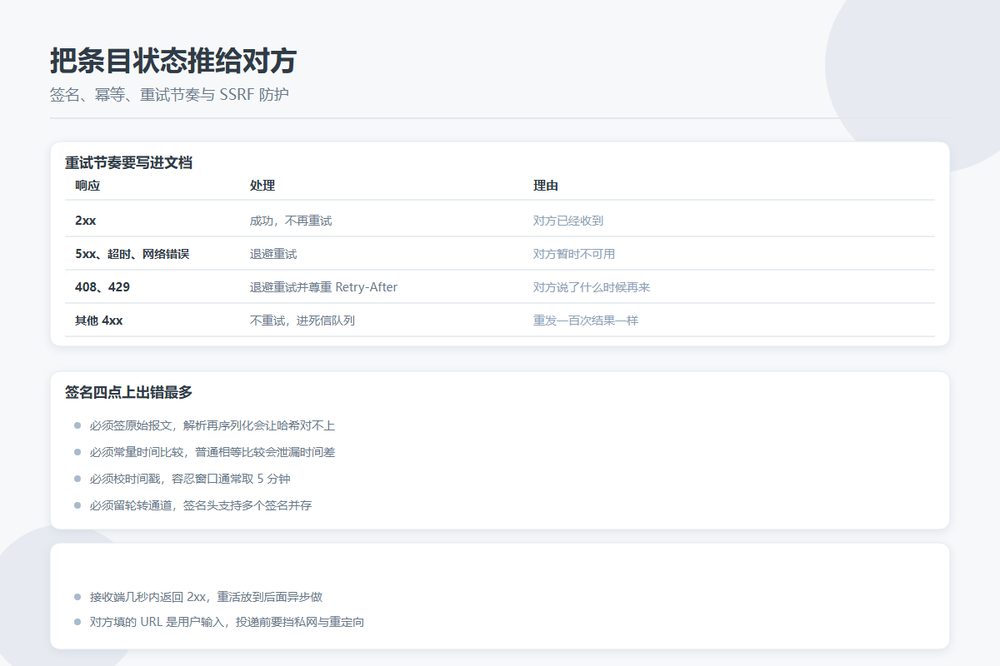Click the bullet 必须签原始报文
The width and height of the screenshot is (1000, 666).
(212, 426)
